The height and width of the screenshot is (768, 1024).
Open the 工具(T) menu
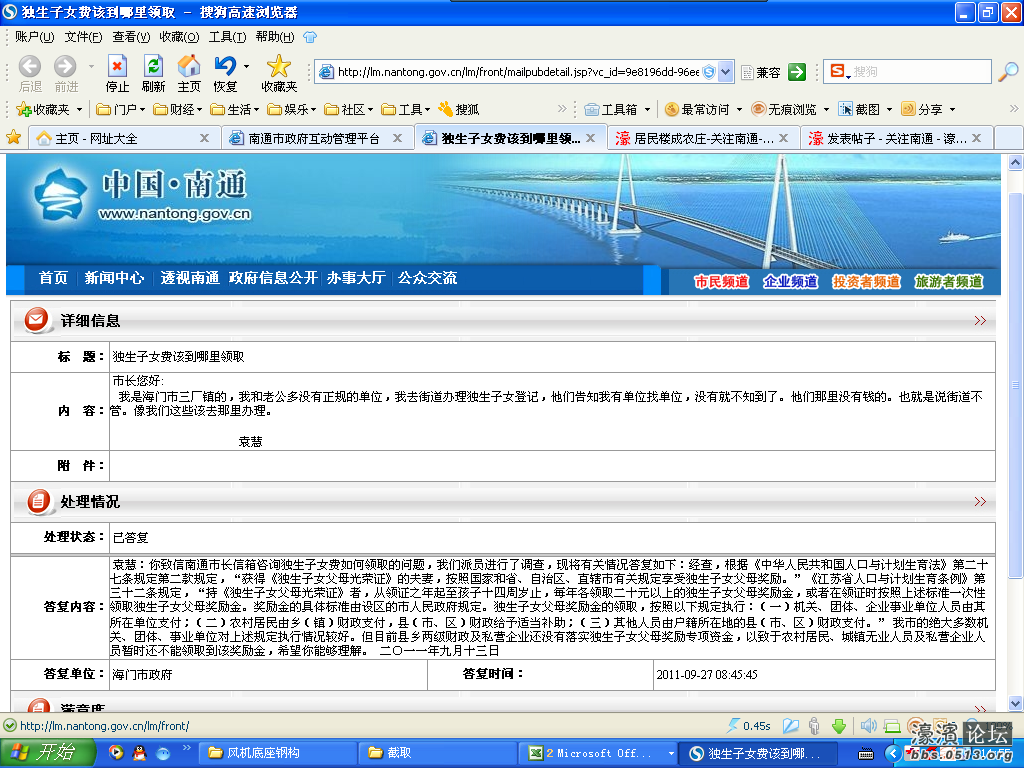tap(227, 37)
